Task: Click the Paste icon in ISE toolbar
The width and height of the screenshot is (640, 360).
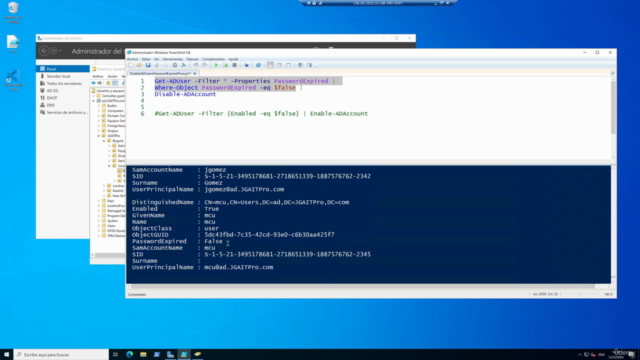Action: 175,65
